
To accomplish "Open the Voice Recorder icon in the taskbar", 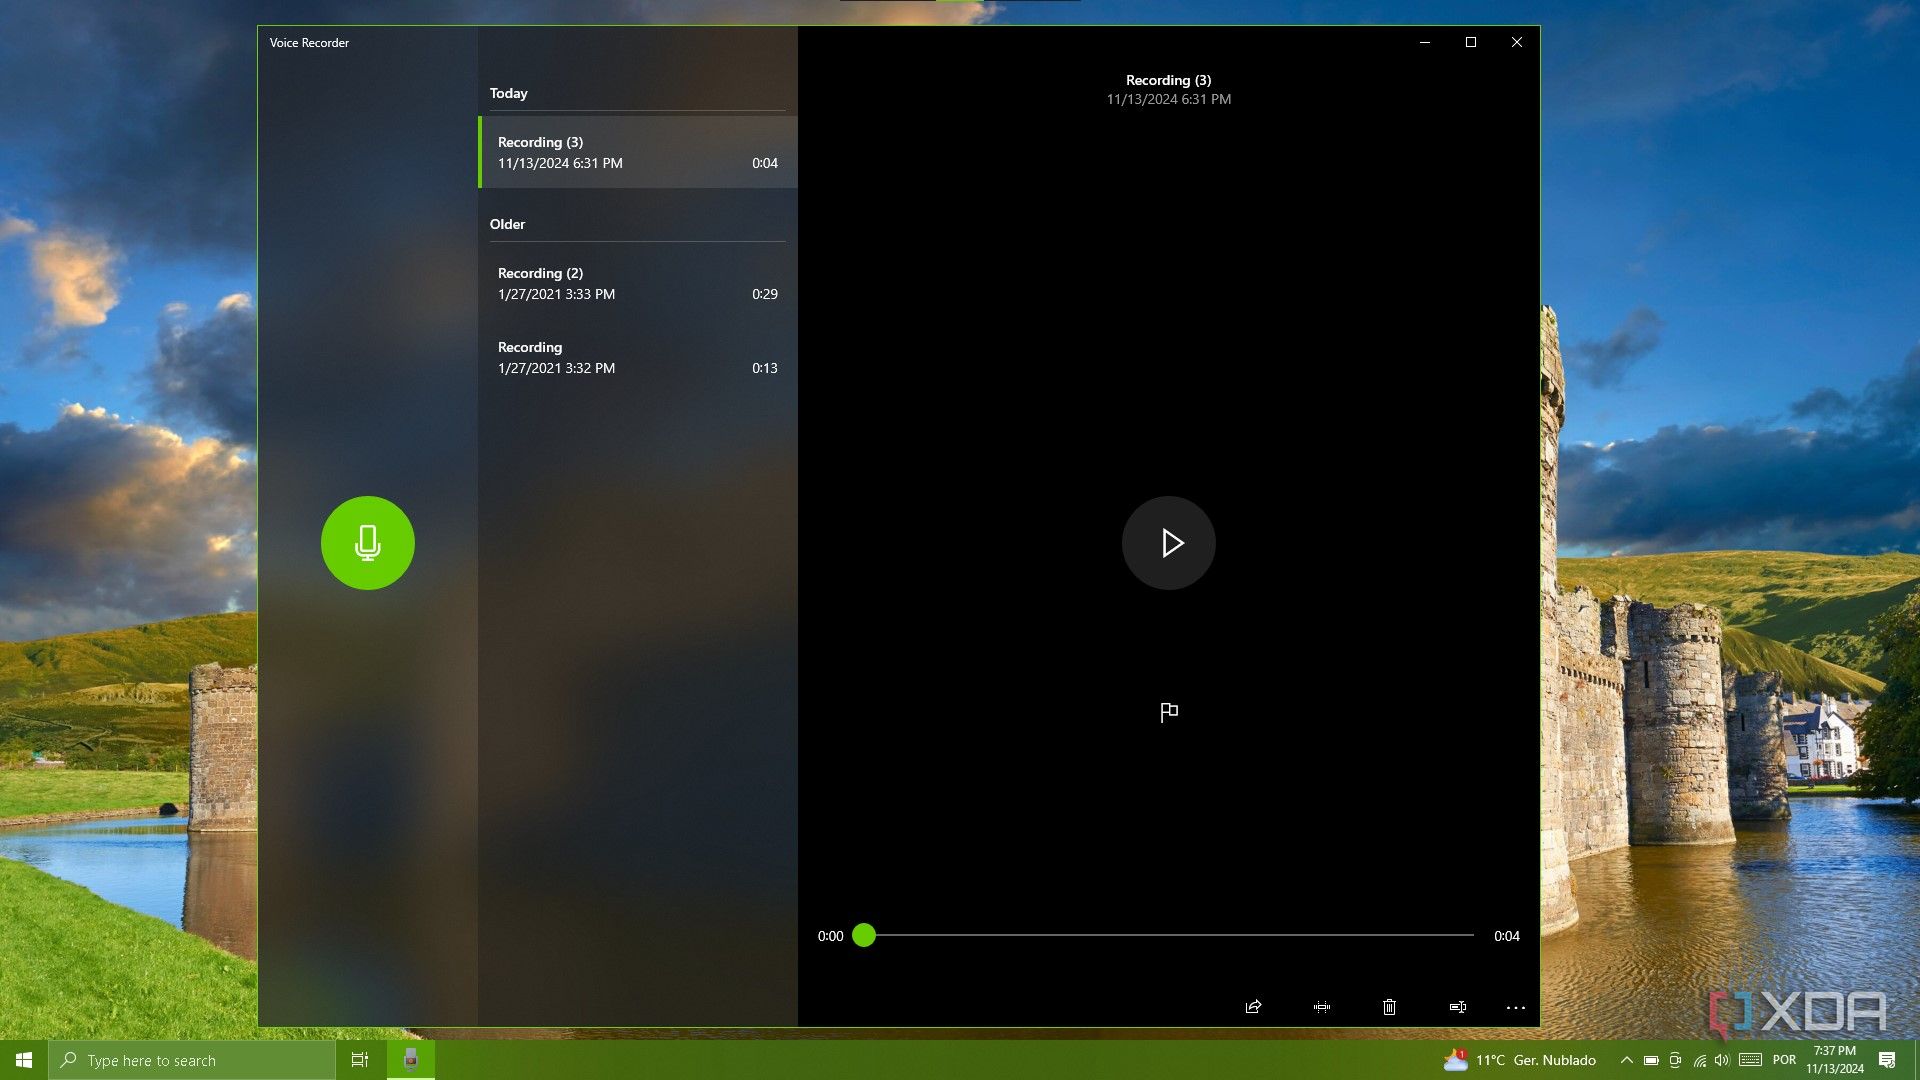I will coord(410,1060).
